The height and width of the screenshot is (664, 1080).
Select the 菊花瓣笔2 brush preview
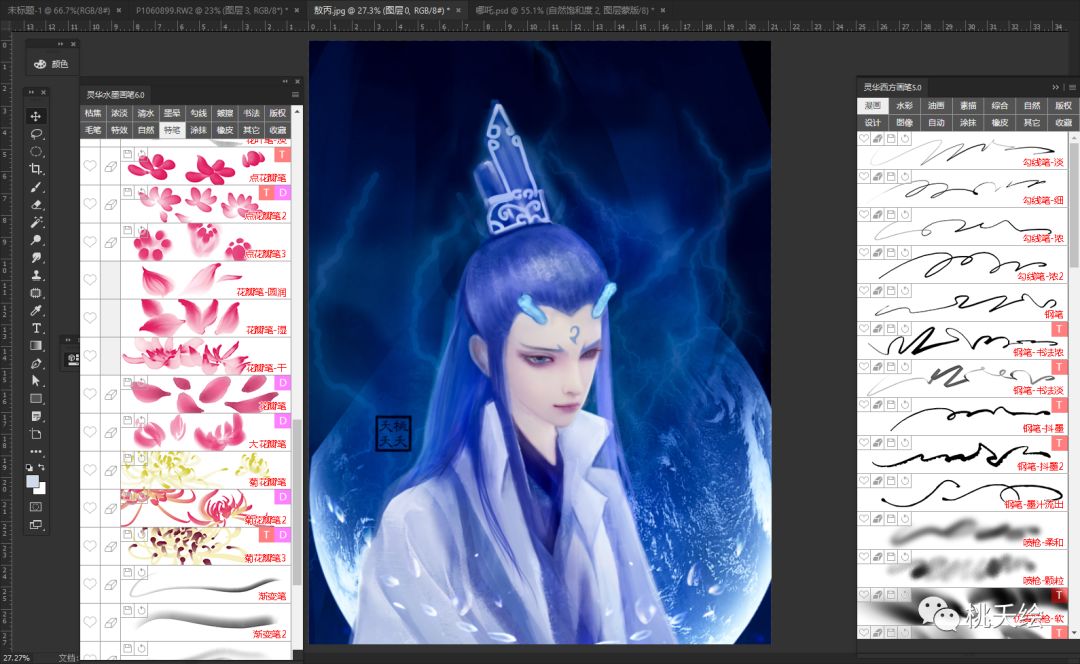205,508
